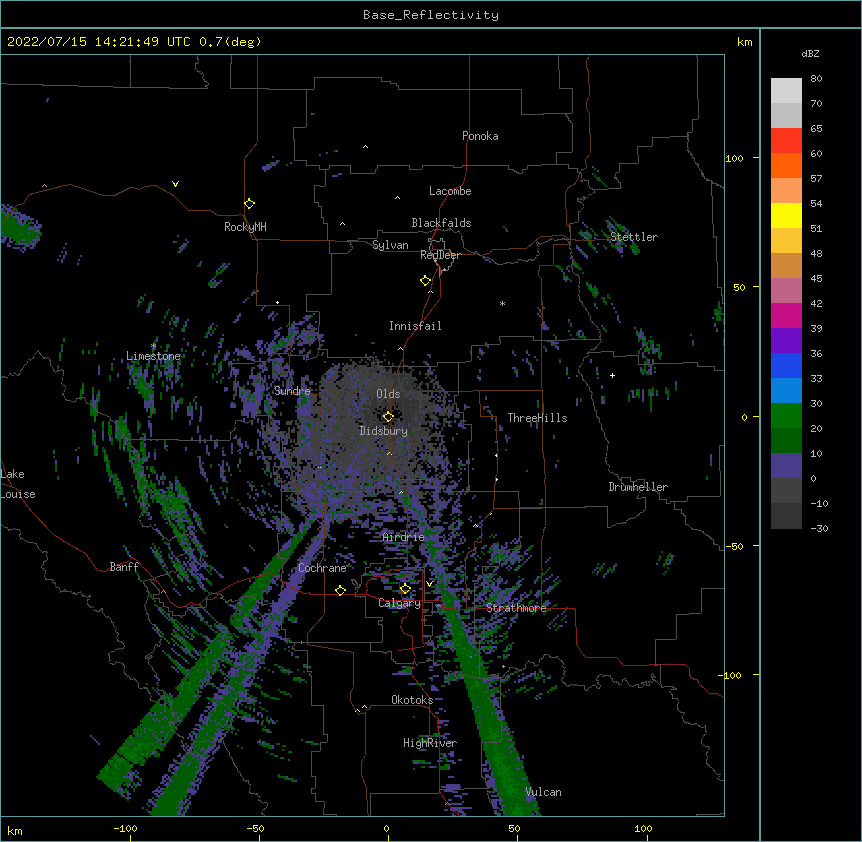
Task: Click the Olds city label
Action: (388, 394)
